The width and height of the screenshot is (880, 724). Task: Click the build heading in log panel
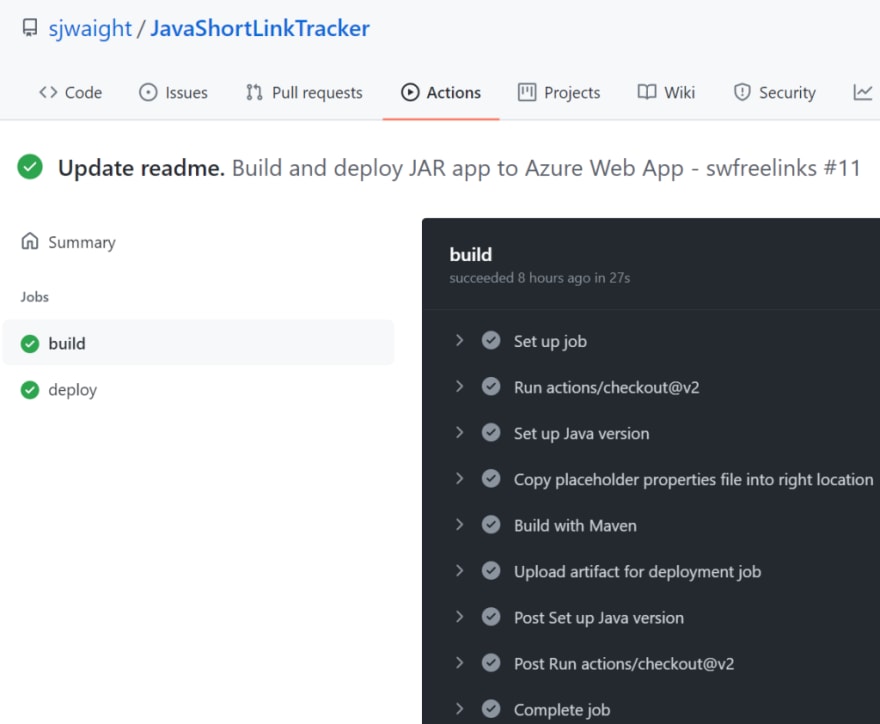pos(470,254)
